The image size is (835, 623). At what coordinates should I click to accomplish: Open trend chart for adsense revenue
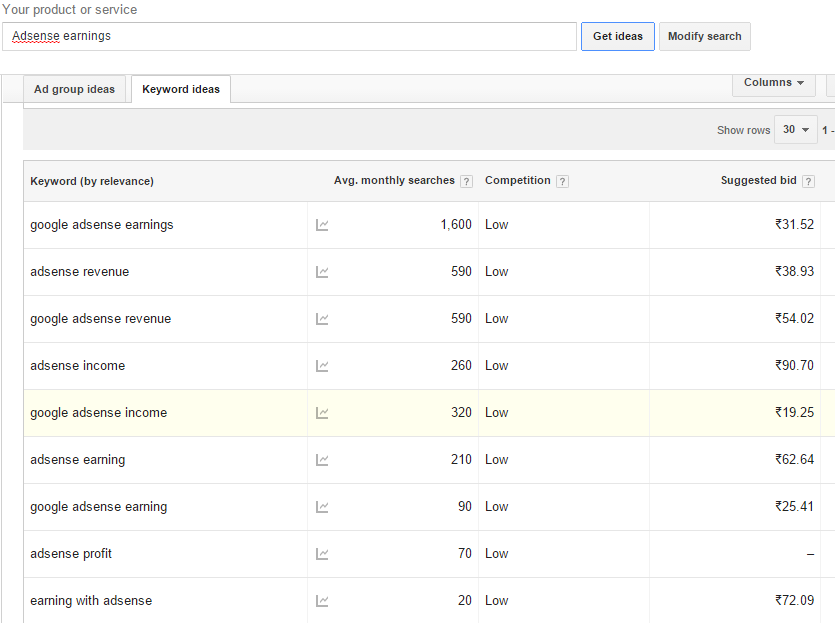pyautogui.click(x=322, y=272)
